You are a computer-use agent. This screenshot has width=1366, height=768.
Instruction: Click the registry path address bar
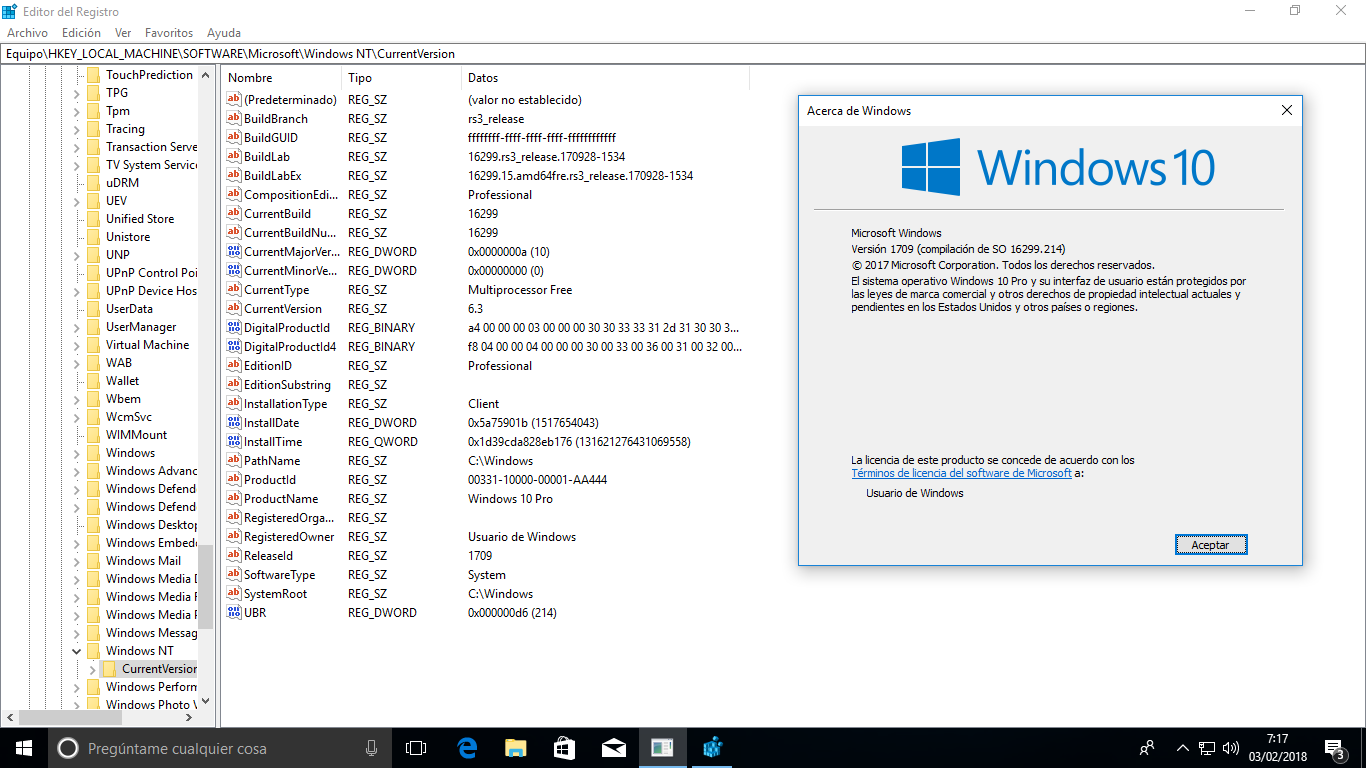(682, 54)
